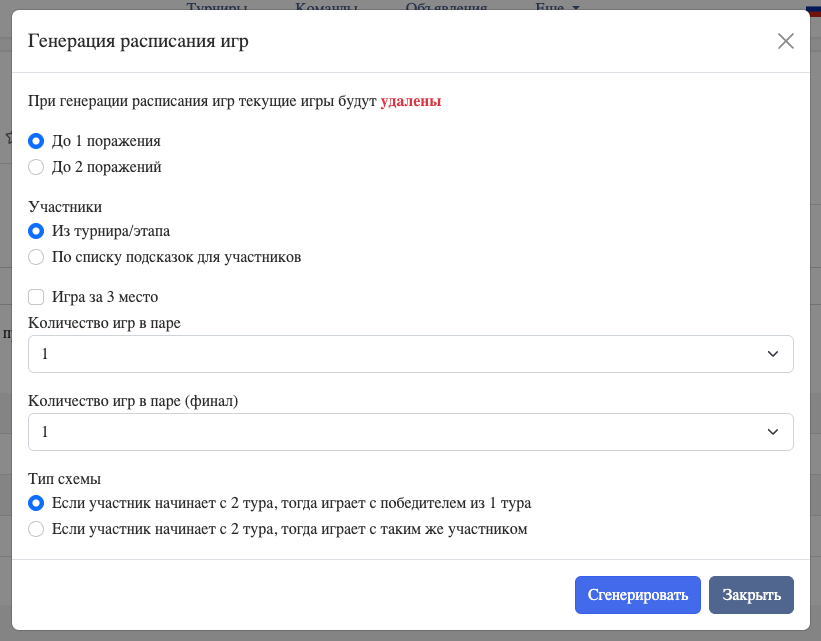
Task: Open the 'Количество игр в паре' dropdown
Action: pos(411,354)
